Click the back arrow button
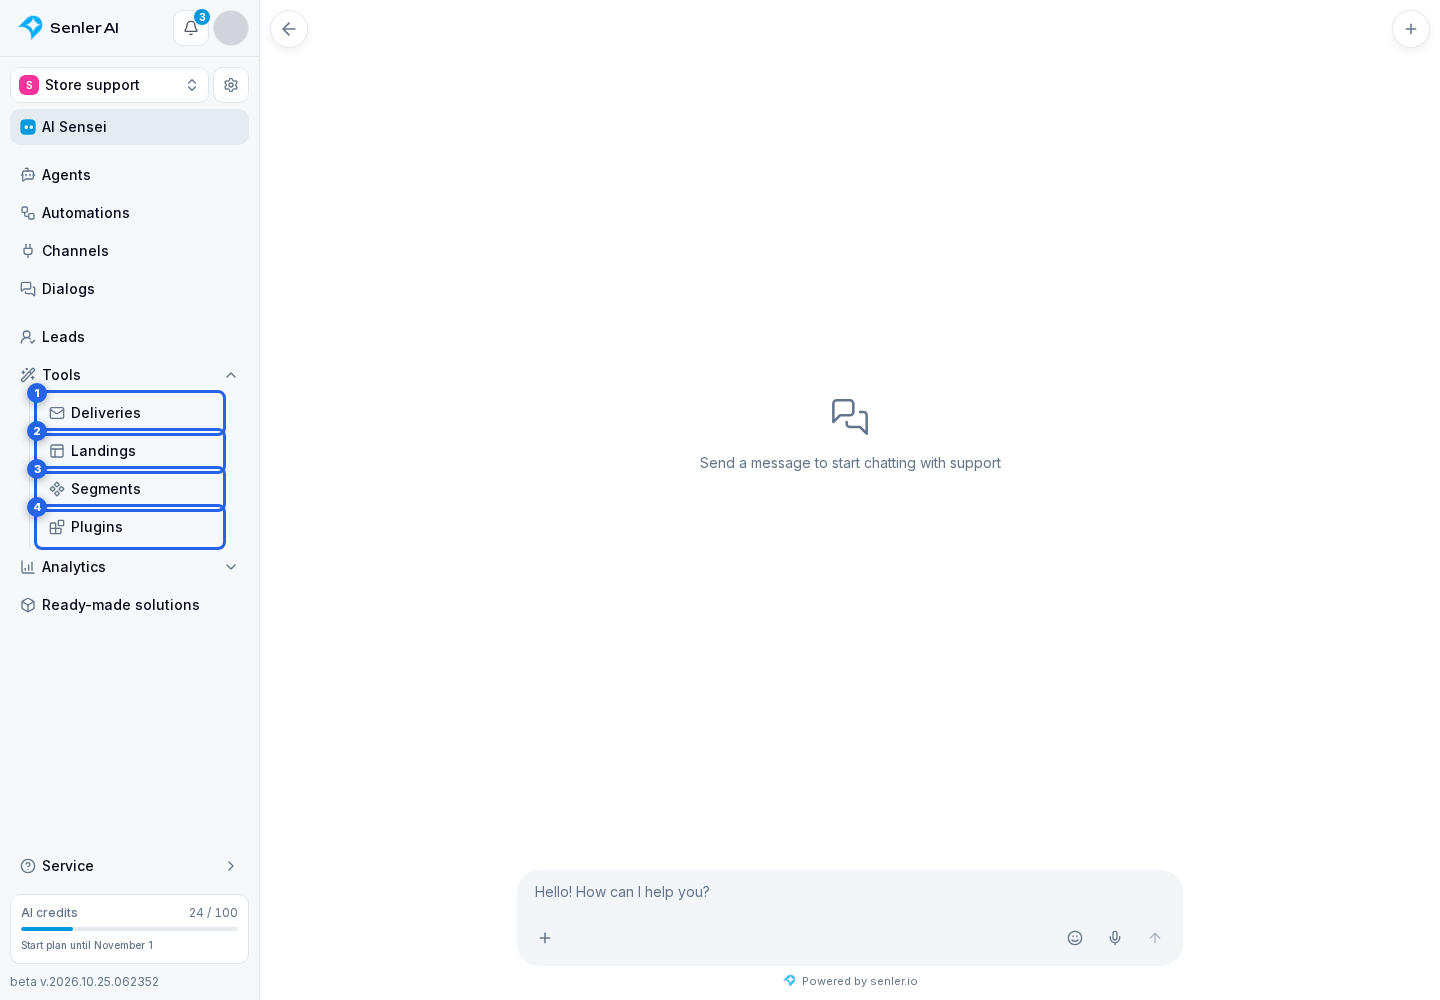Image resolution: width=1440 pixels, height=1000 pixels. (x=289, y=29)
